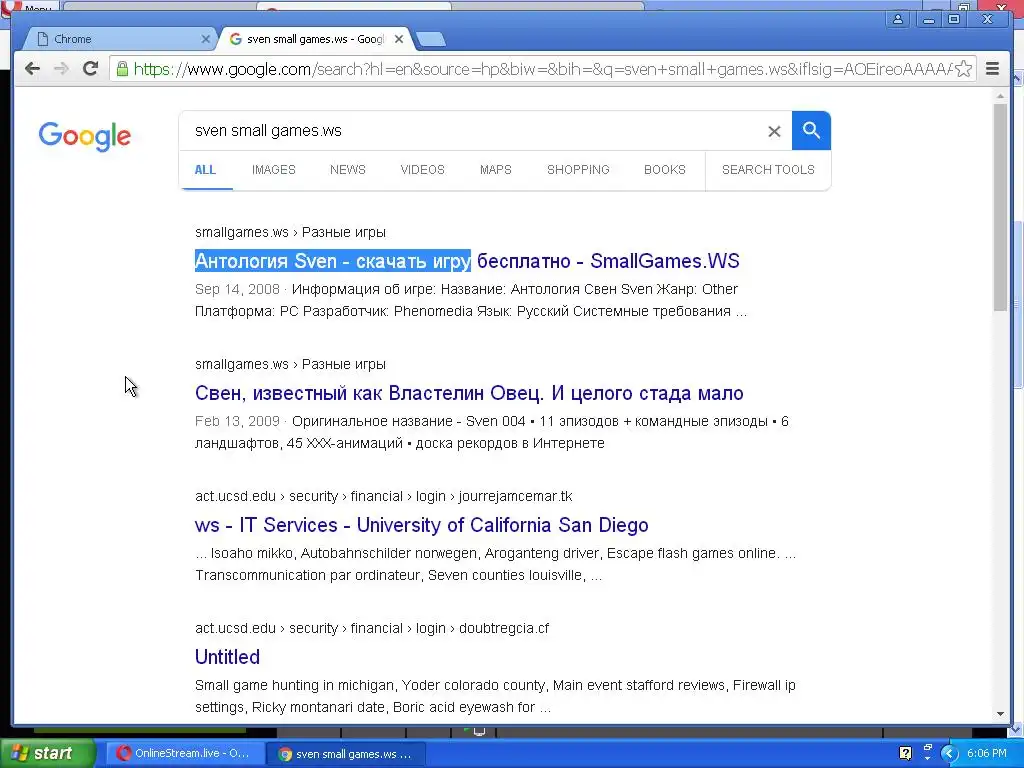Viewport: 1024px width, 768px height.
Task: Switch to the MAPS search tab
Action: [496, 170]
